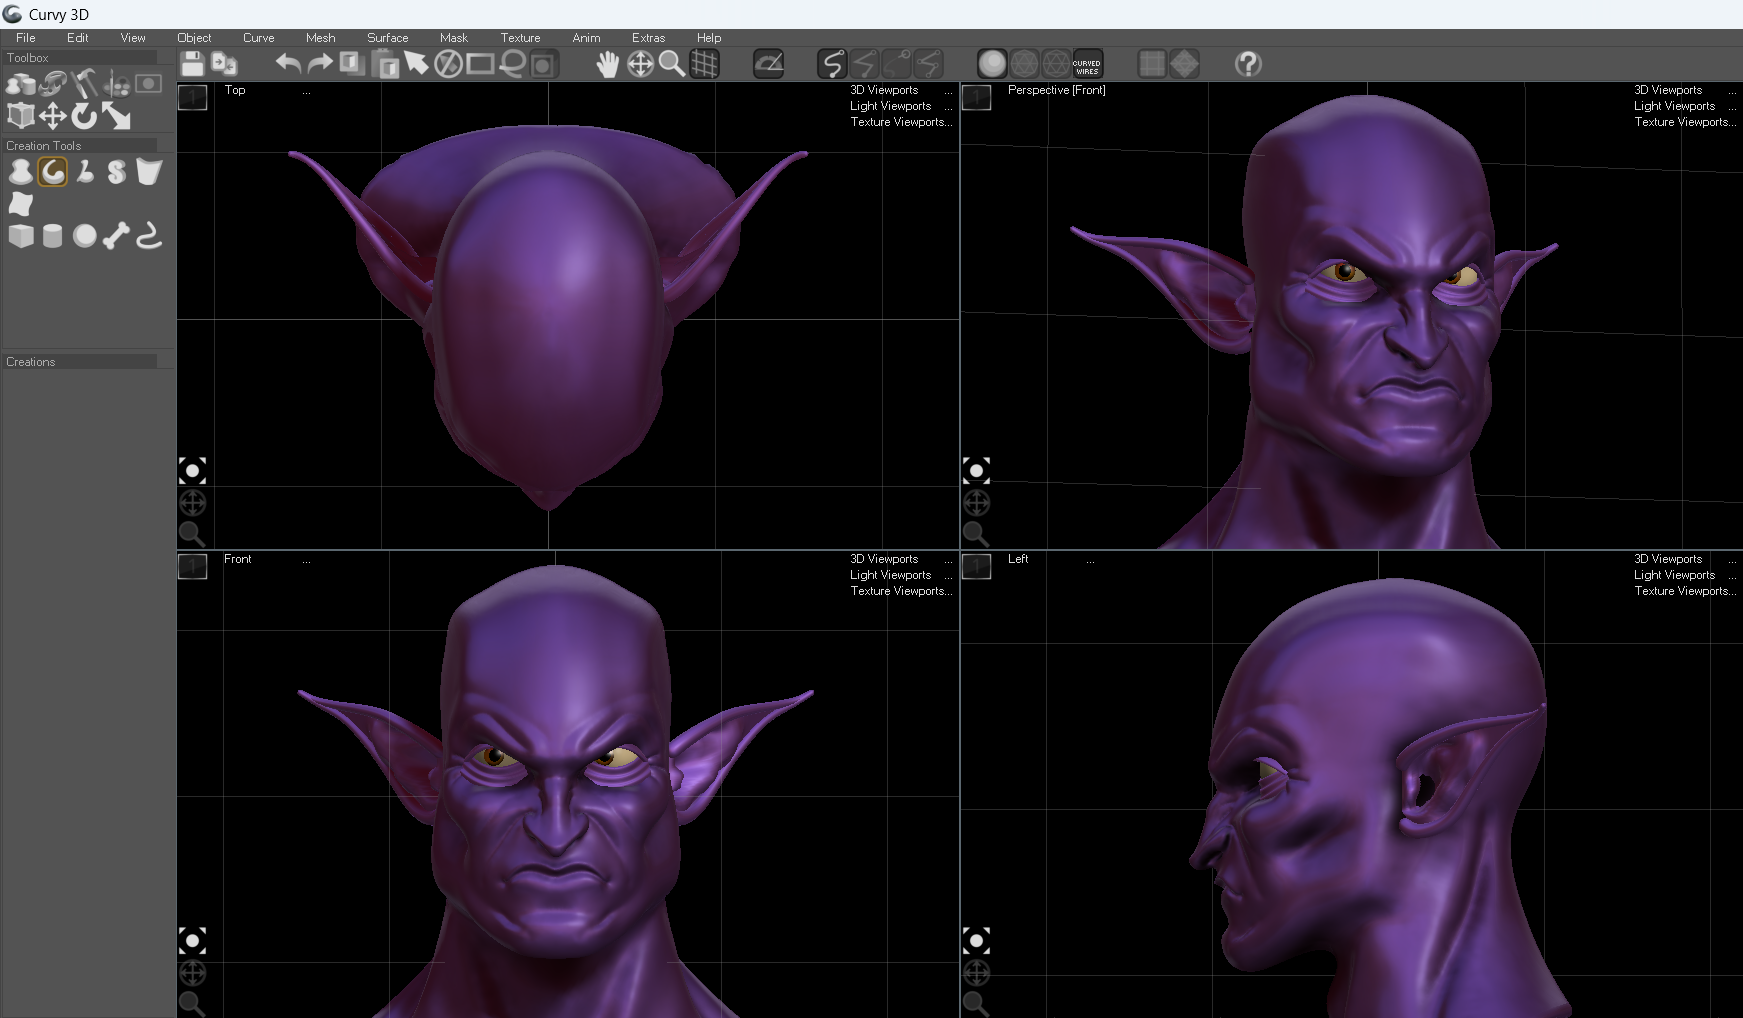The height and width of the screenshot is (1018, 1743).
Task: Choose the rectangle selection tool
Action: tap(480, 64)
